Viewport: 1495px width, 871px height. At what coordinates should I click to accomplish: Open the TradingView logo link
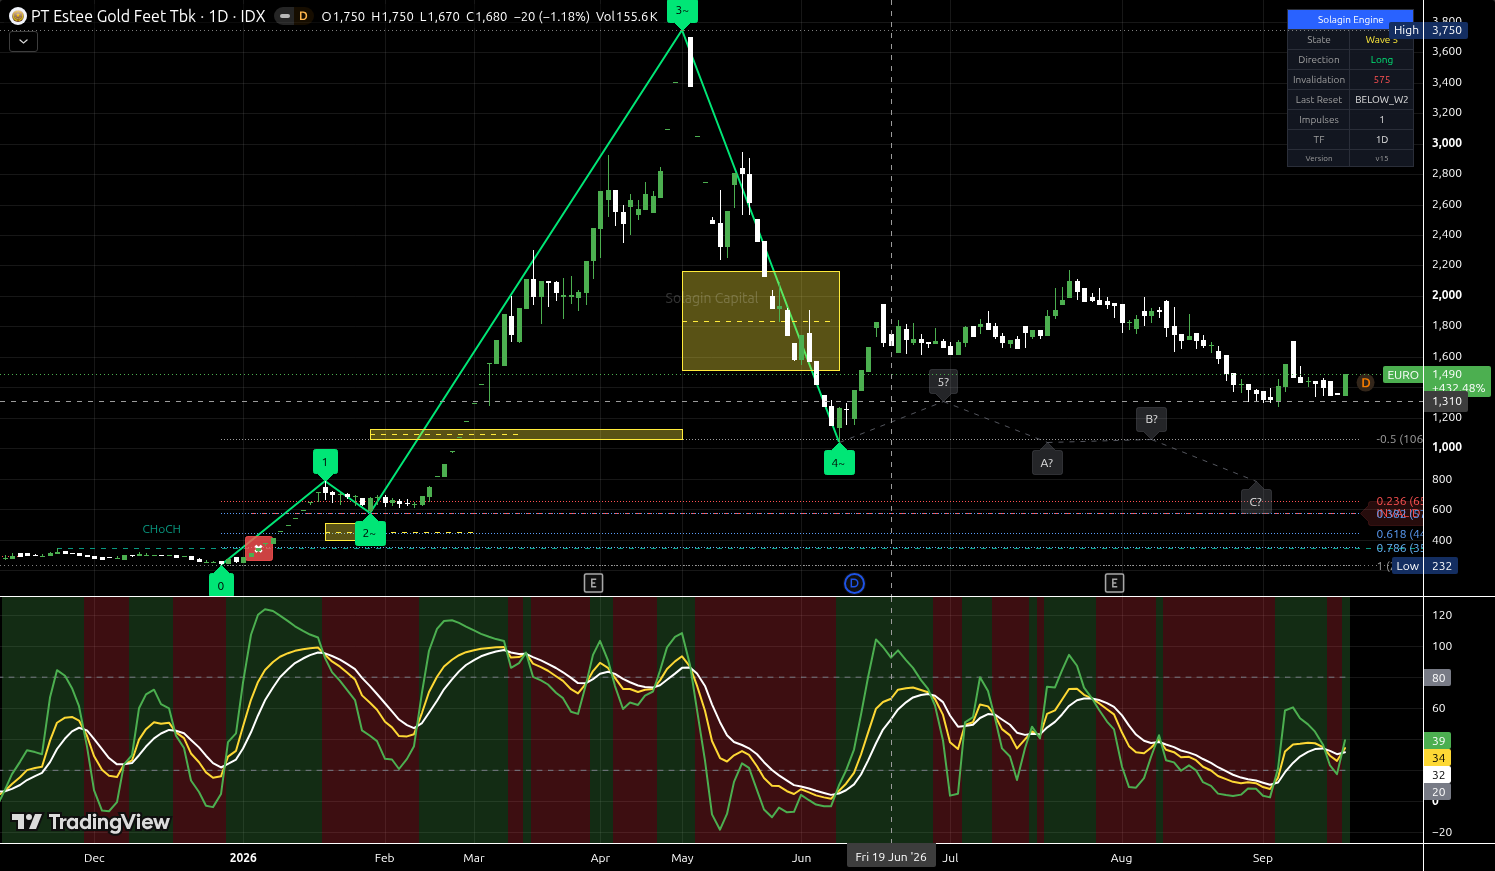[91, 822]
